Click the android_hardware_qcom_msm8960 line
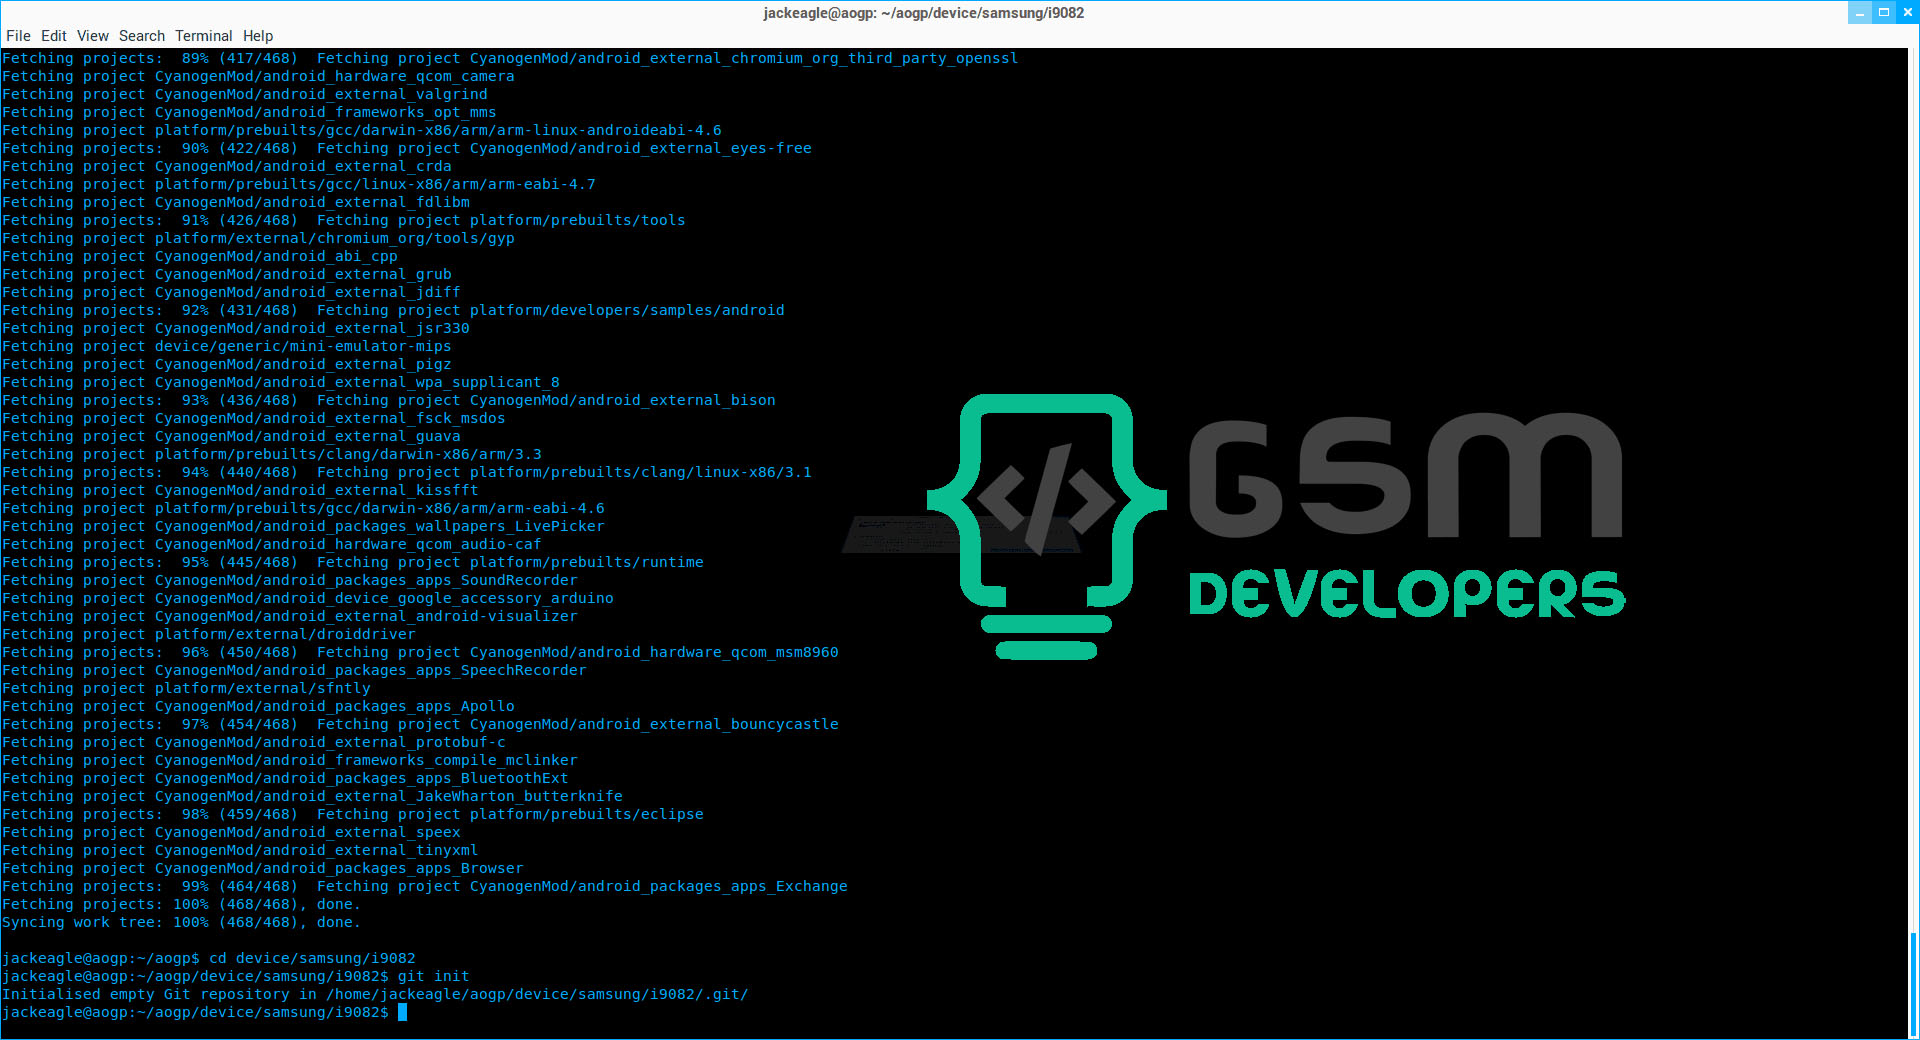1920x1040 pixels. [420, 652]
